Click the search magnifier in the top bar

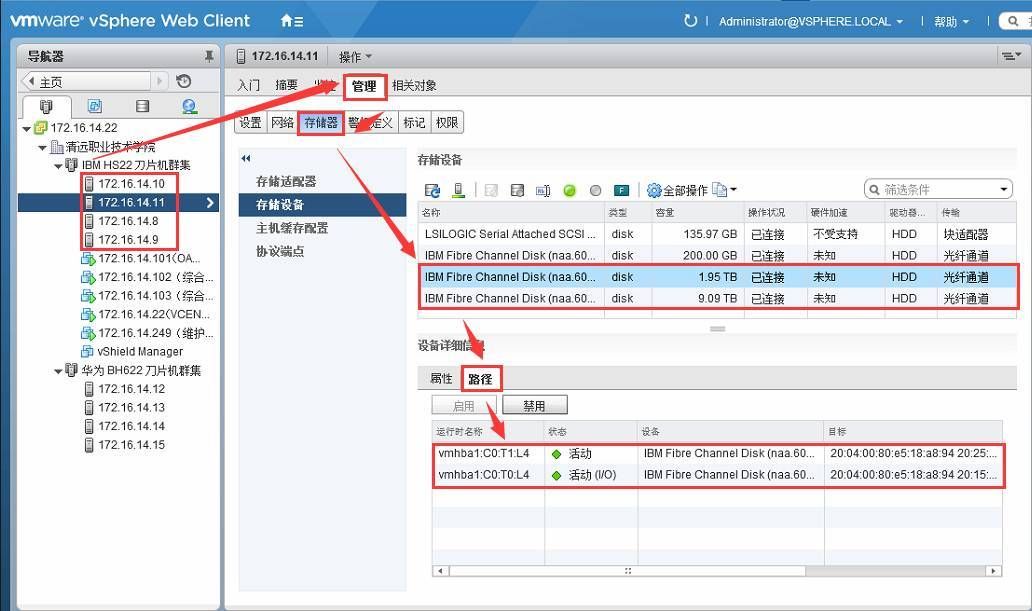[x=1014, y=21]
